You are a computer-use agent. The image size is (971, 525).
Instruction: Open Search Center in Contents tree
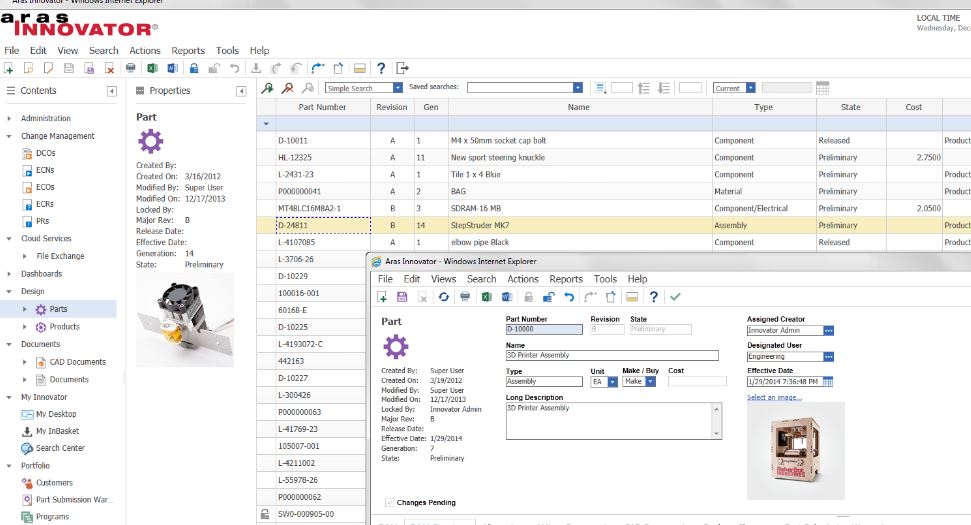(x=60, y=448)
